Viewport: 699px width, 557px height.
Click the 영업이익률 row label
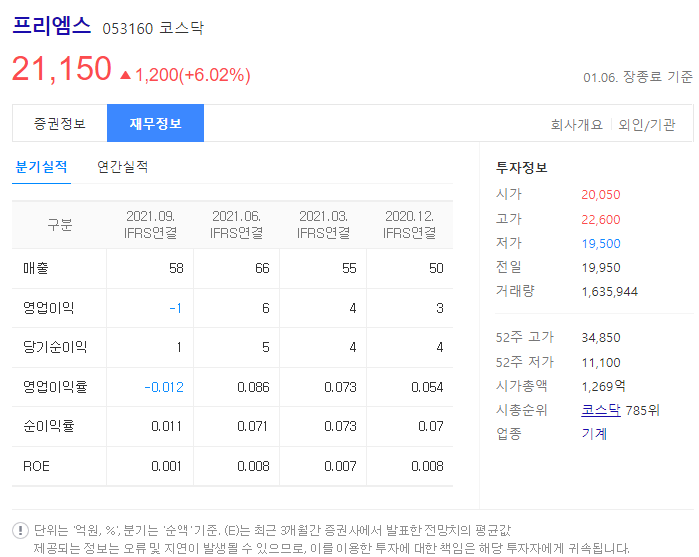pyautogui.click(x=55, y=387)
